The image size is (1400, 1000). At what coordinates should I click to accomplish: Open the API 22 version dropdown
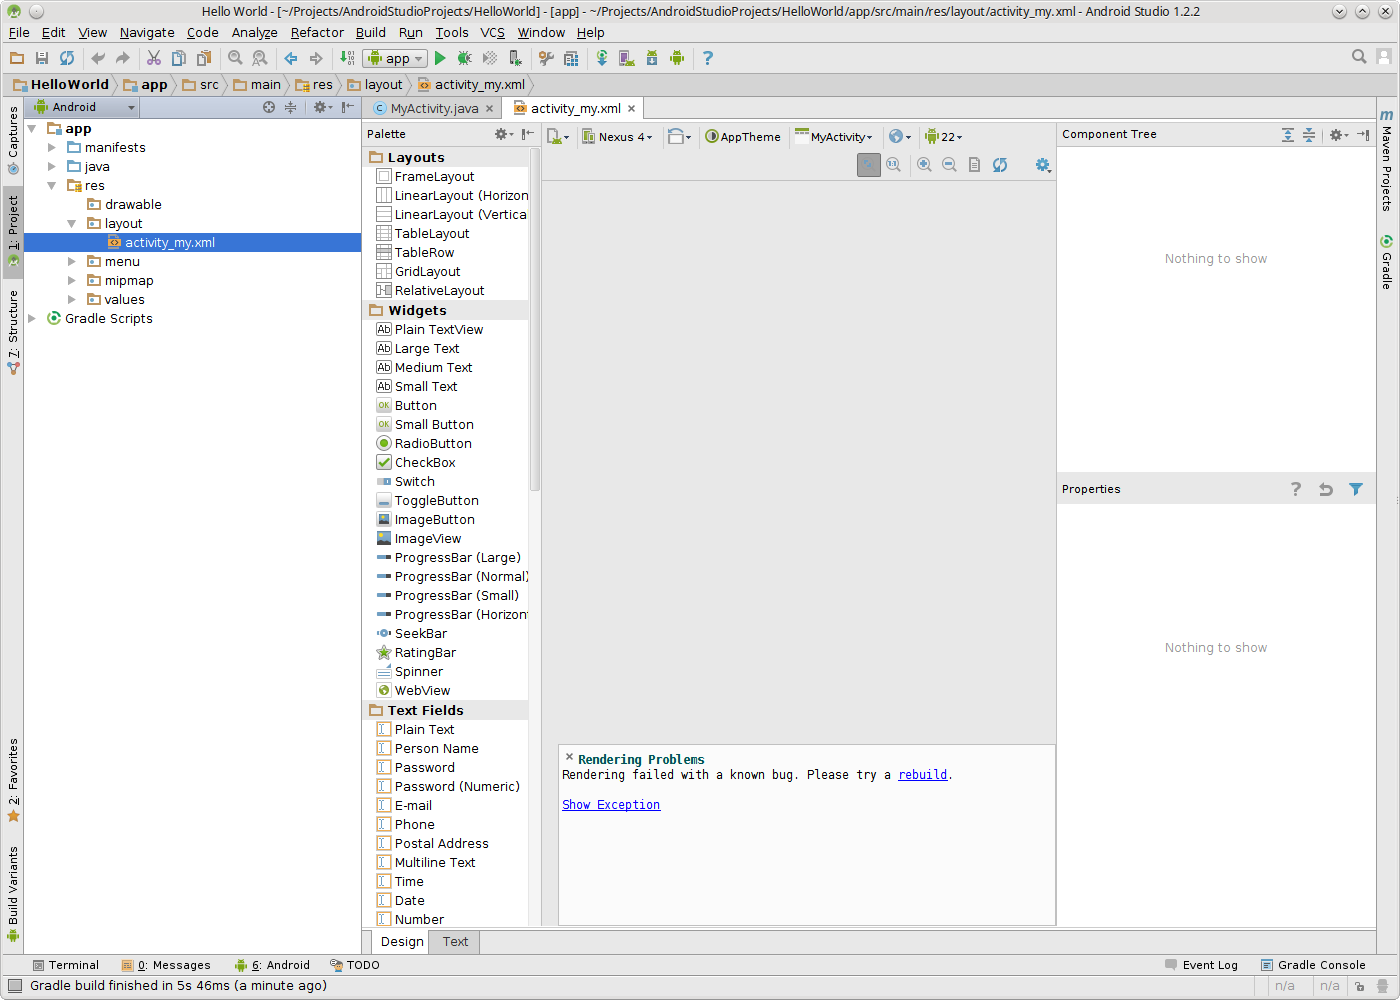coord(943,137)
